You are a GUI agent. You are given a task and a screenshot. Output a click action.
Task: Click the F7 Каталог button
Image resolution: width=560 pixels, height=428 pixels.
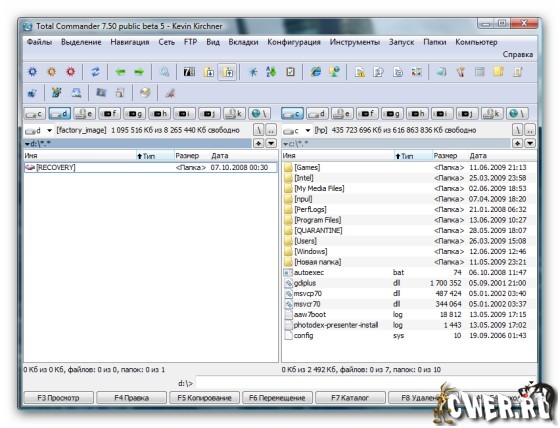[x=350, y=398]
